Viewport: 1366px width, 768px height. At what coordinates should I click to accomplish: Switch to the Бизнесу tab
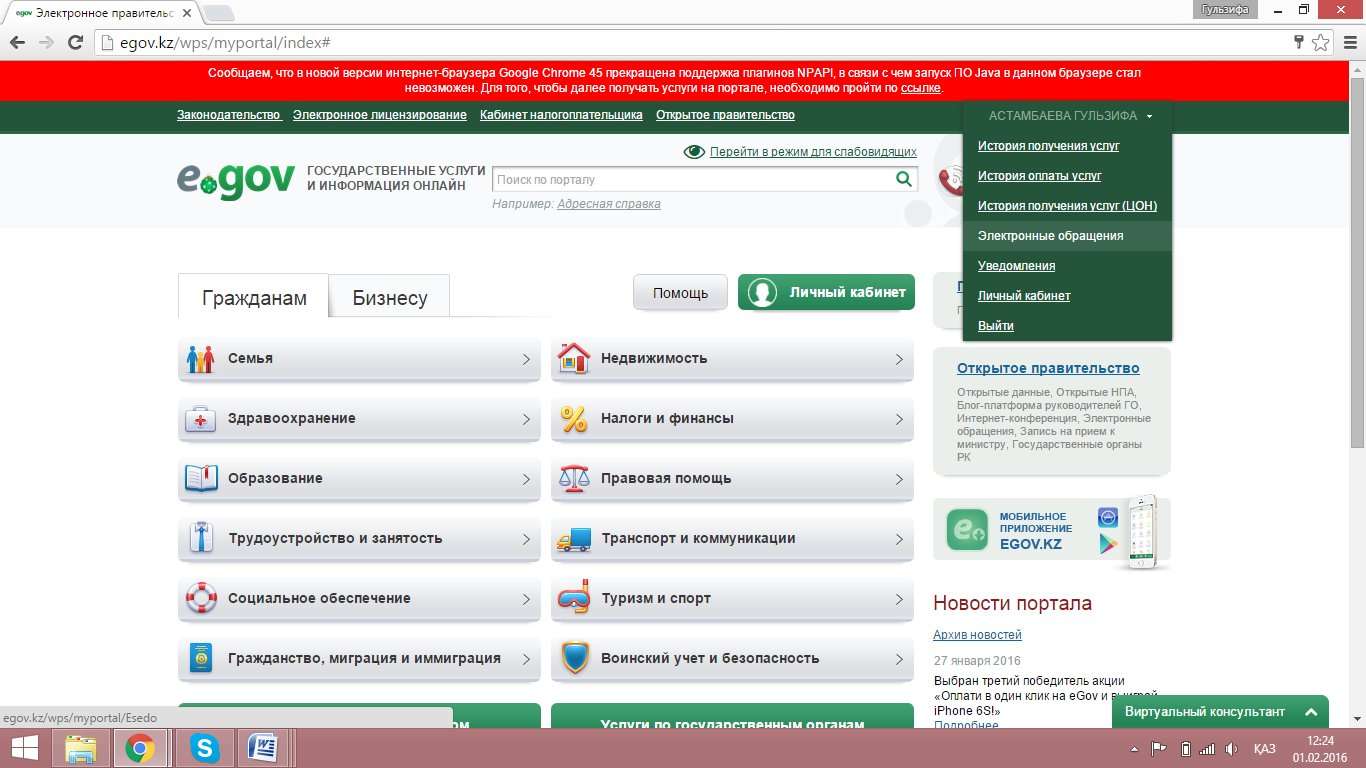tap(390, 297)
